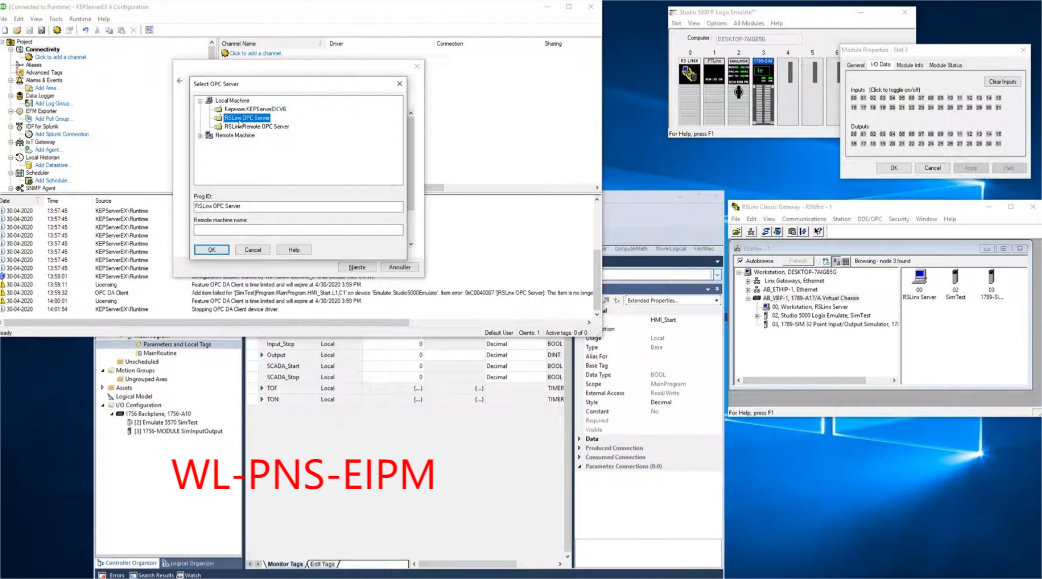Toggle input bit 07 in Module Properties
This screenshot has width=1042, height=579.
coord(921,98)
